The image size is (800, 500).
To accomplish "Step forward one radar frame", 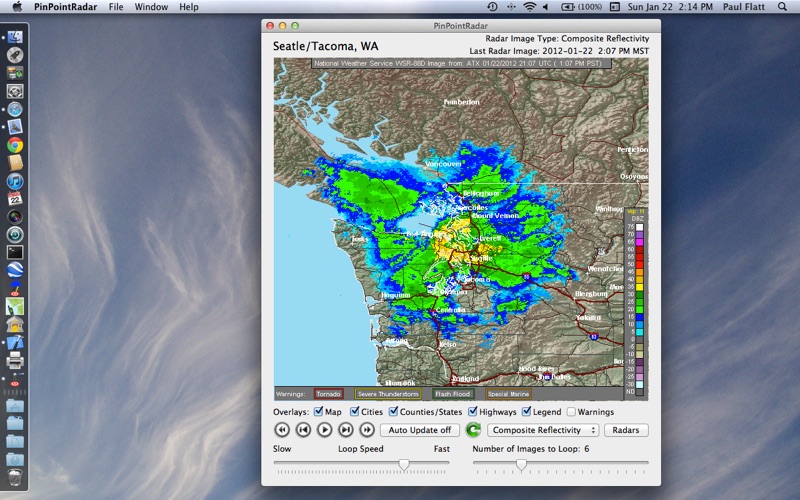I will coord(346,430).
